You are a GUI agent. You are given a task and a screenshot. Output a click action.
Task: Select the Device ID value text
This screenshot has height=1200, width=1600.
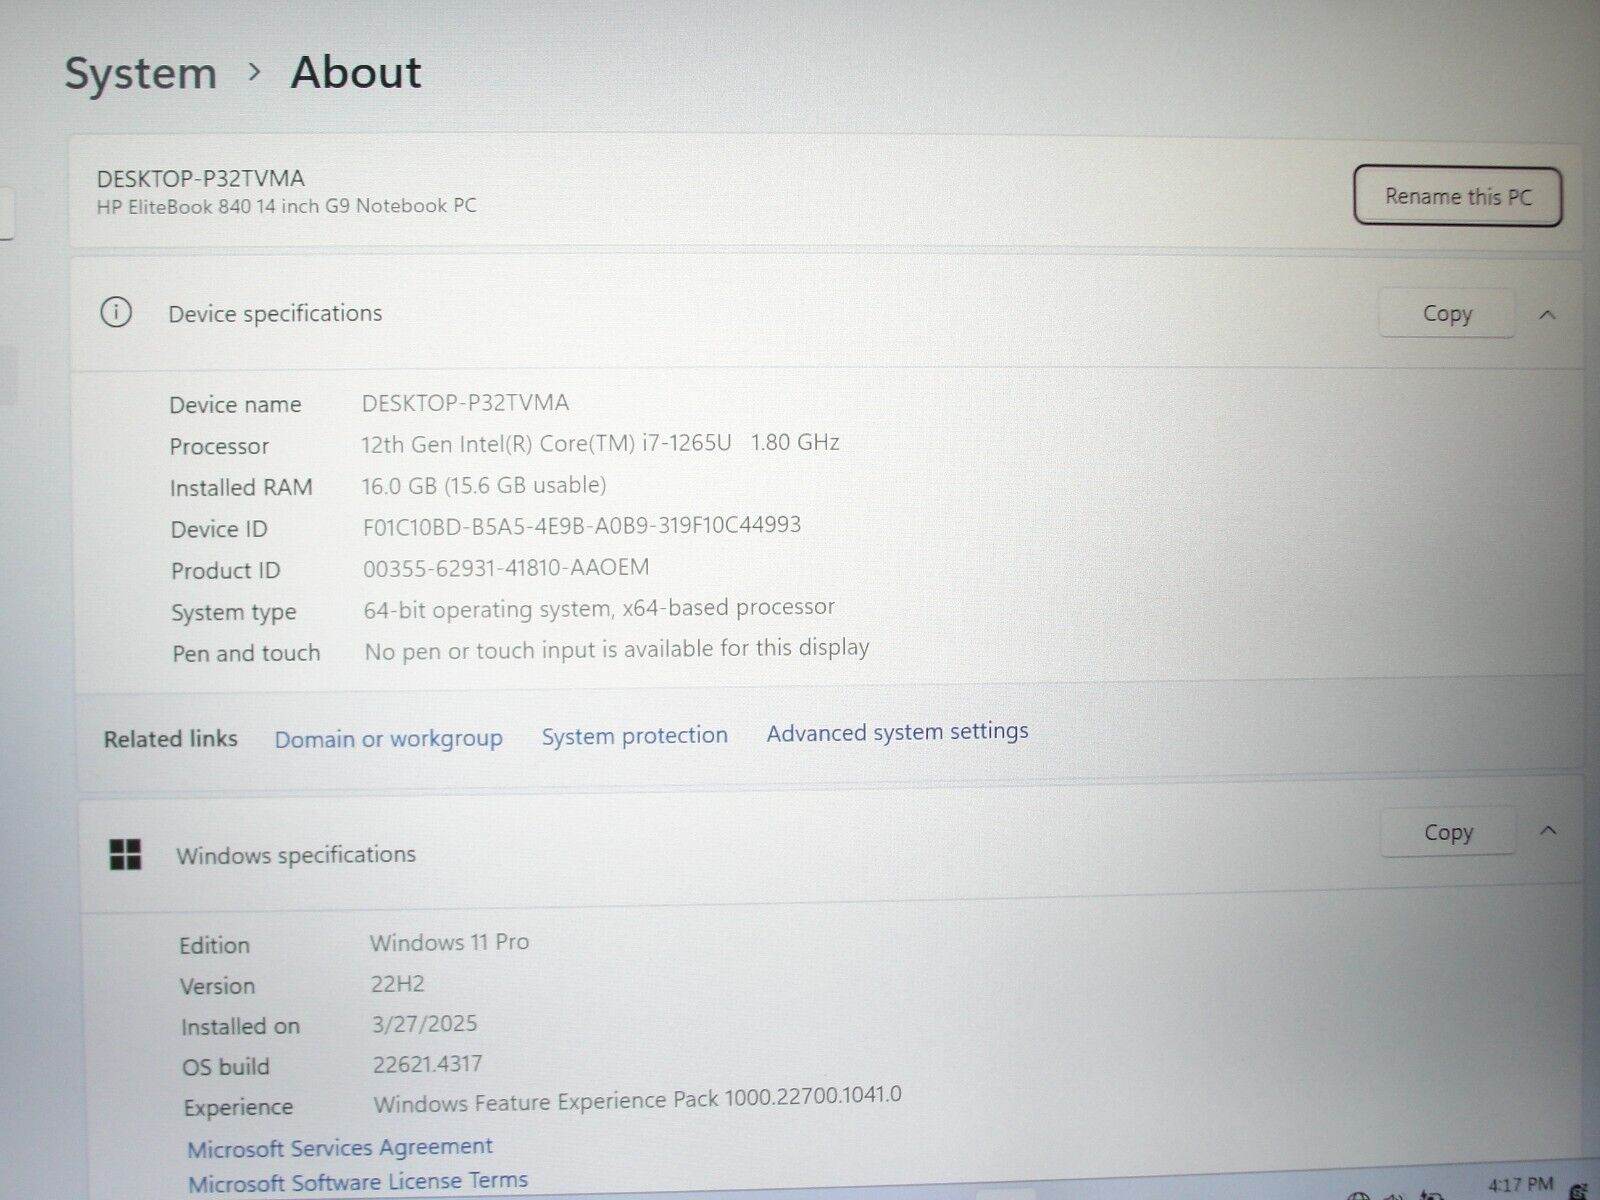[581, 525]
